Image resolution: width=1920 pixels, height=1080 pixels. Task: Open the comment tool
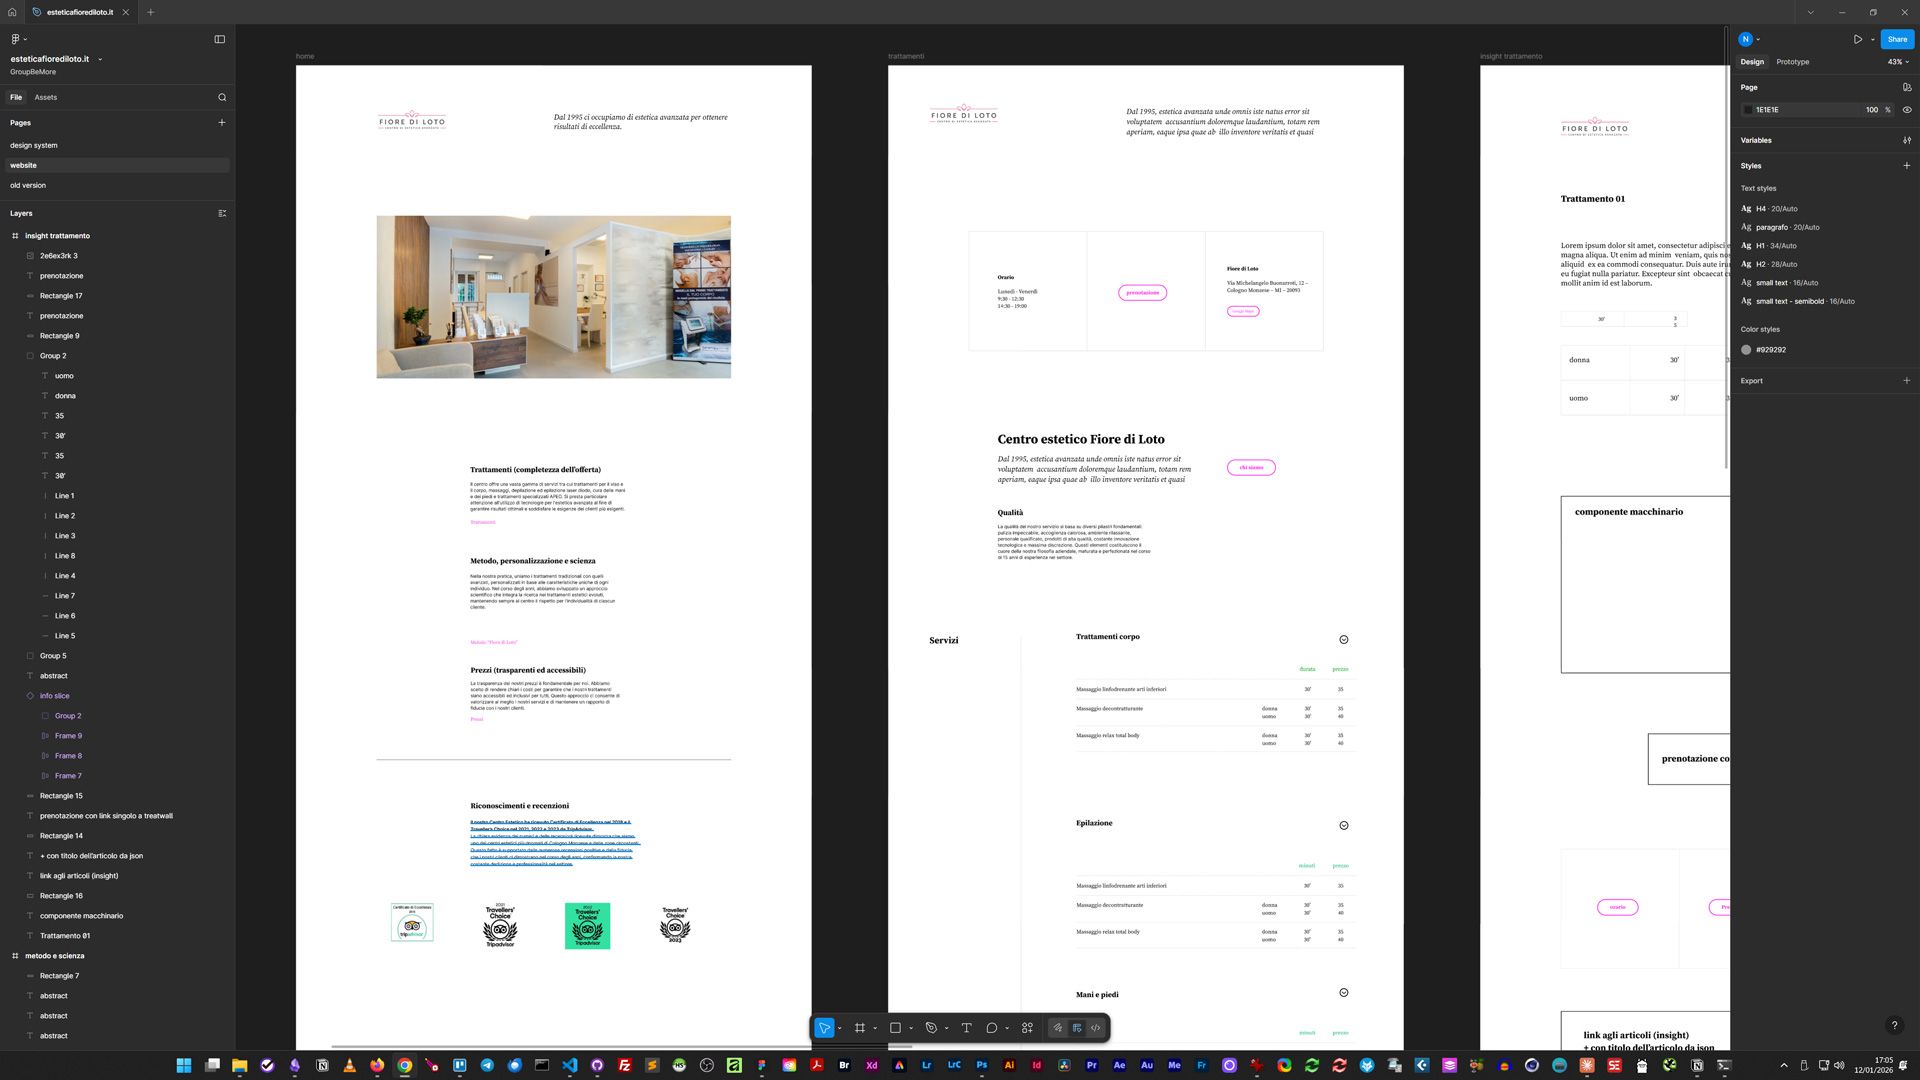click(991, 1027)
